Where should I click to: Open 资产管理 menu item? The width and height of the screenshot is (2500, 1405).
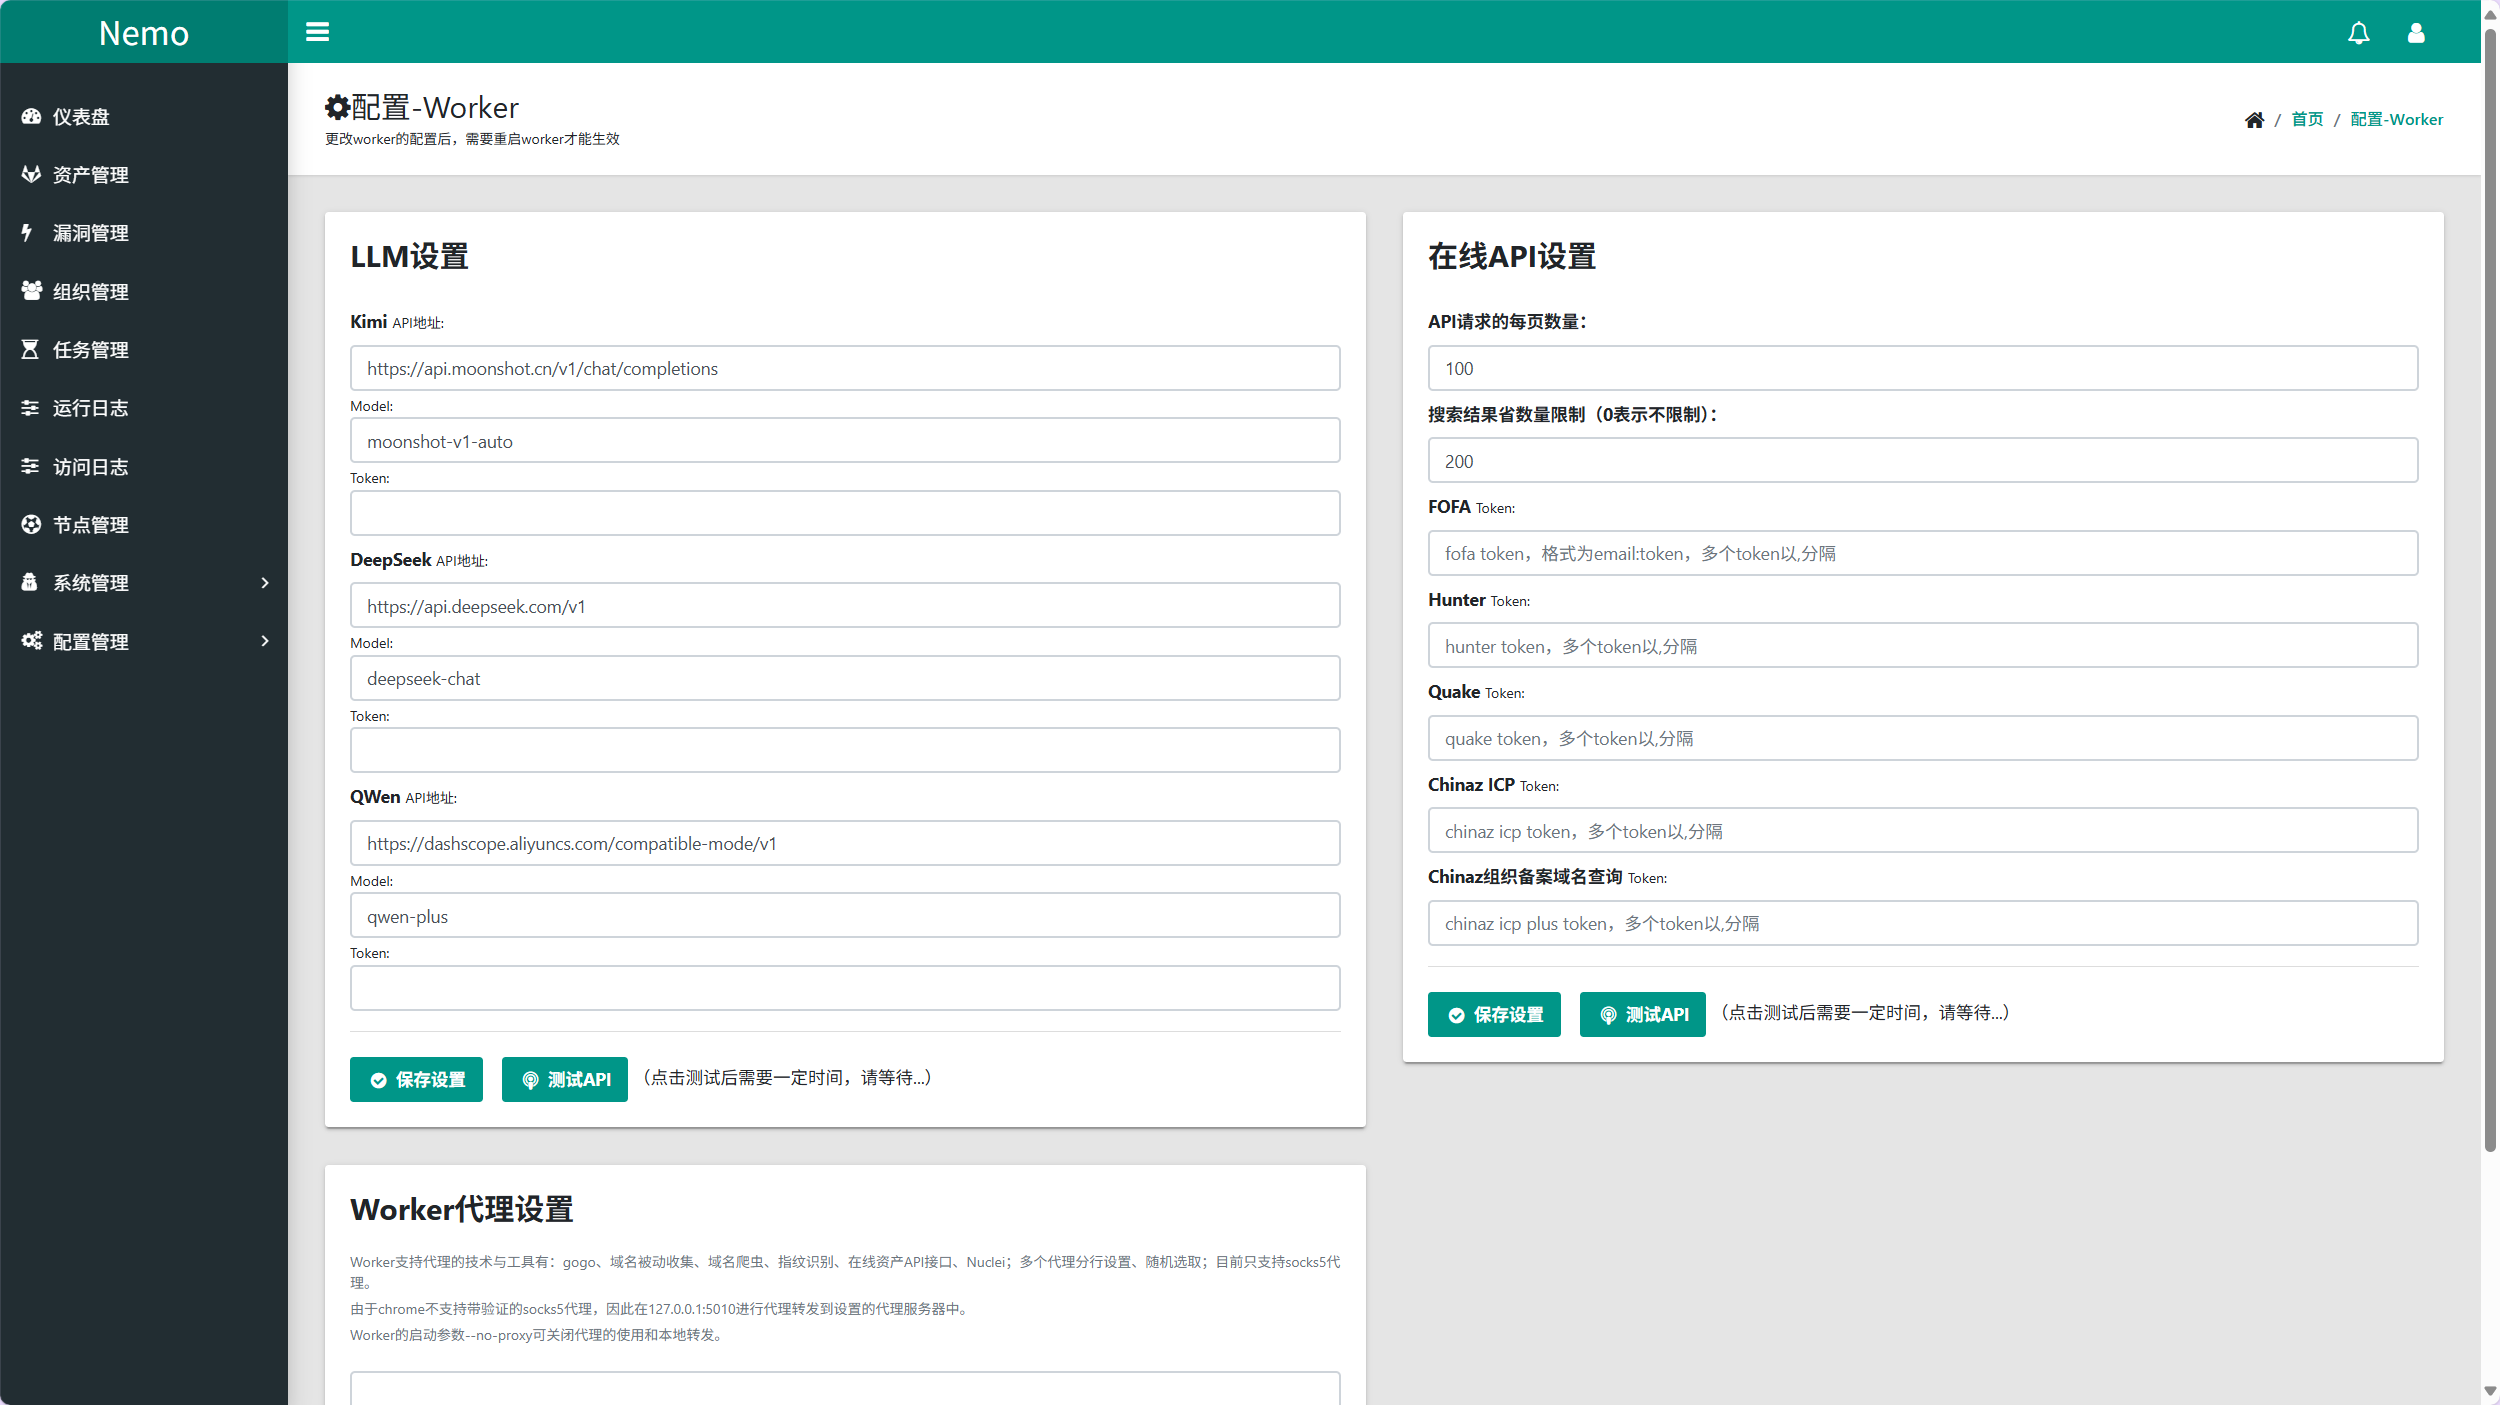pyautogui.click(x=90, y=175)
